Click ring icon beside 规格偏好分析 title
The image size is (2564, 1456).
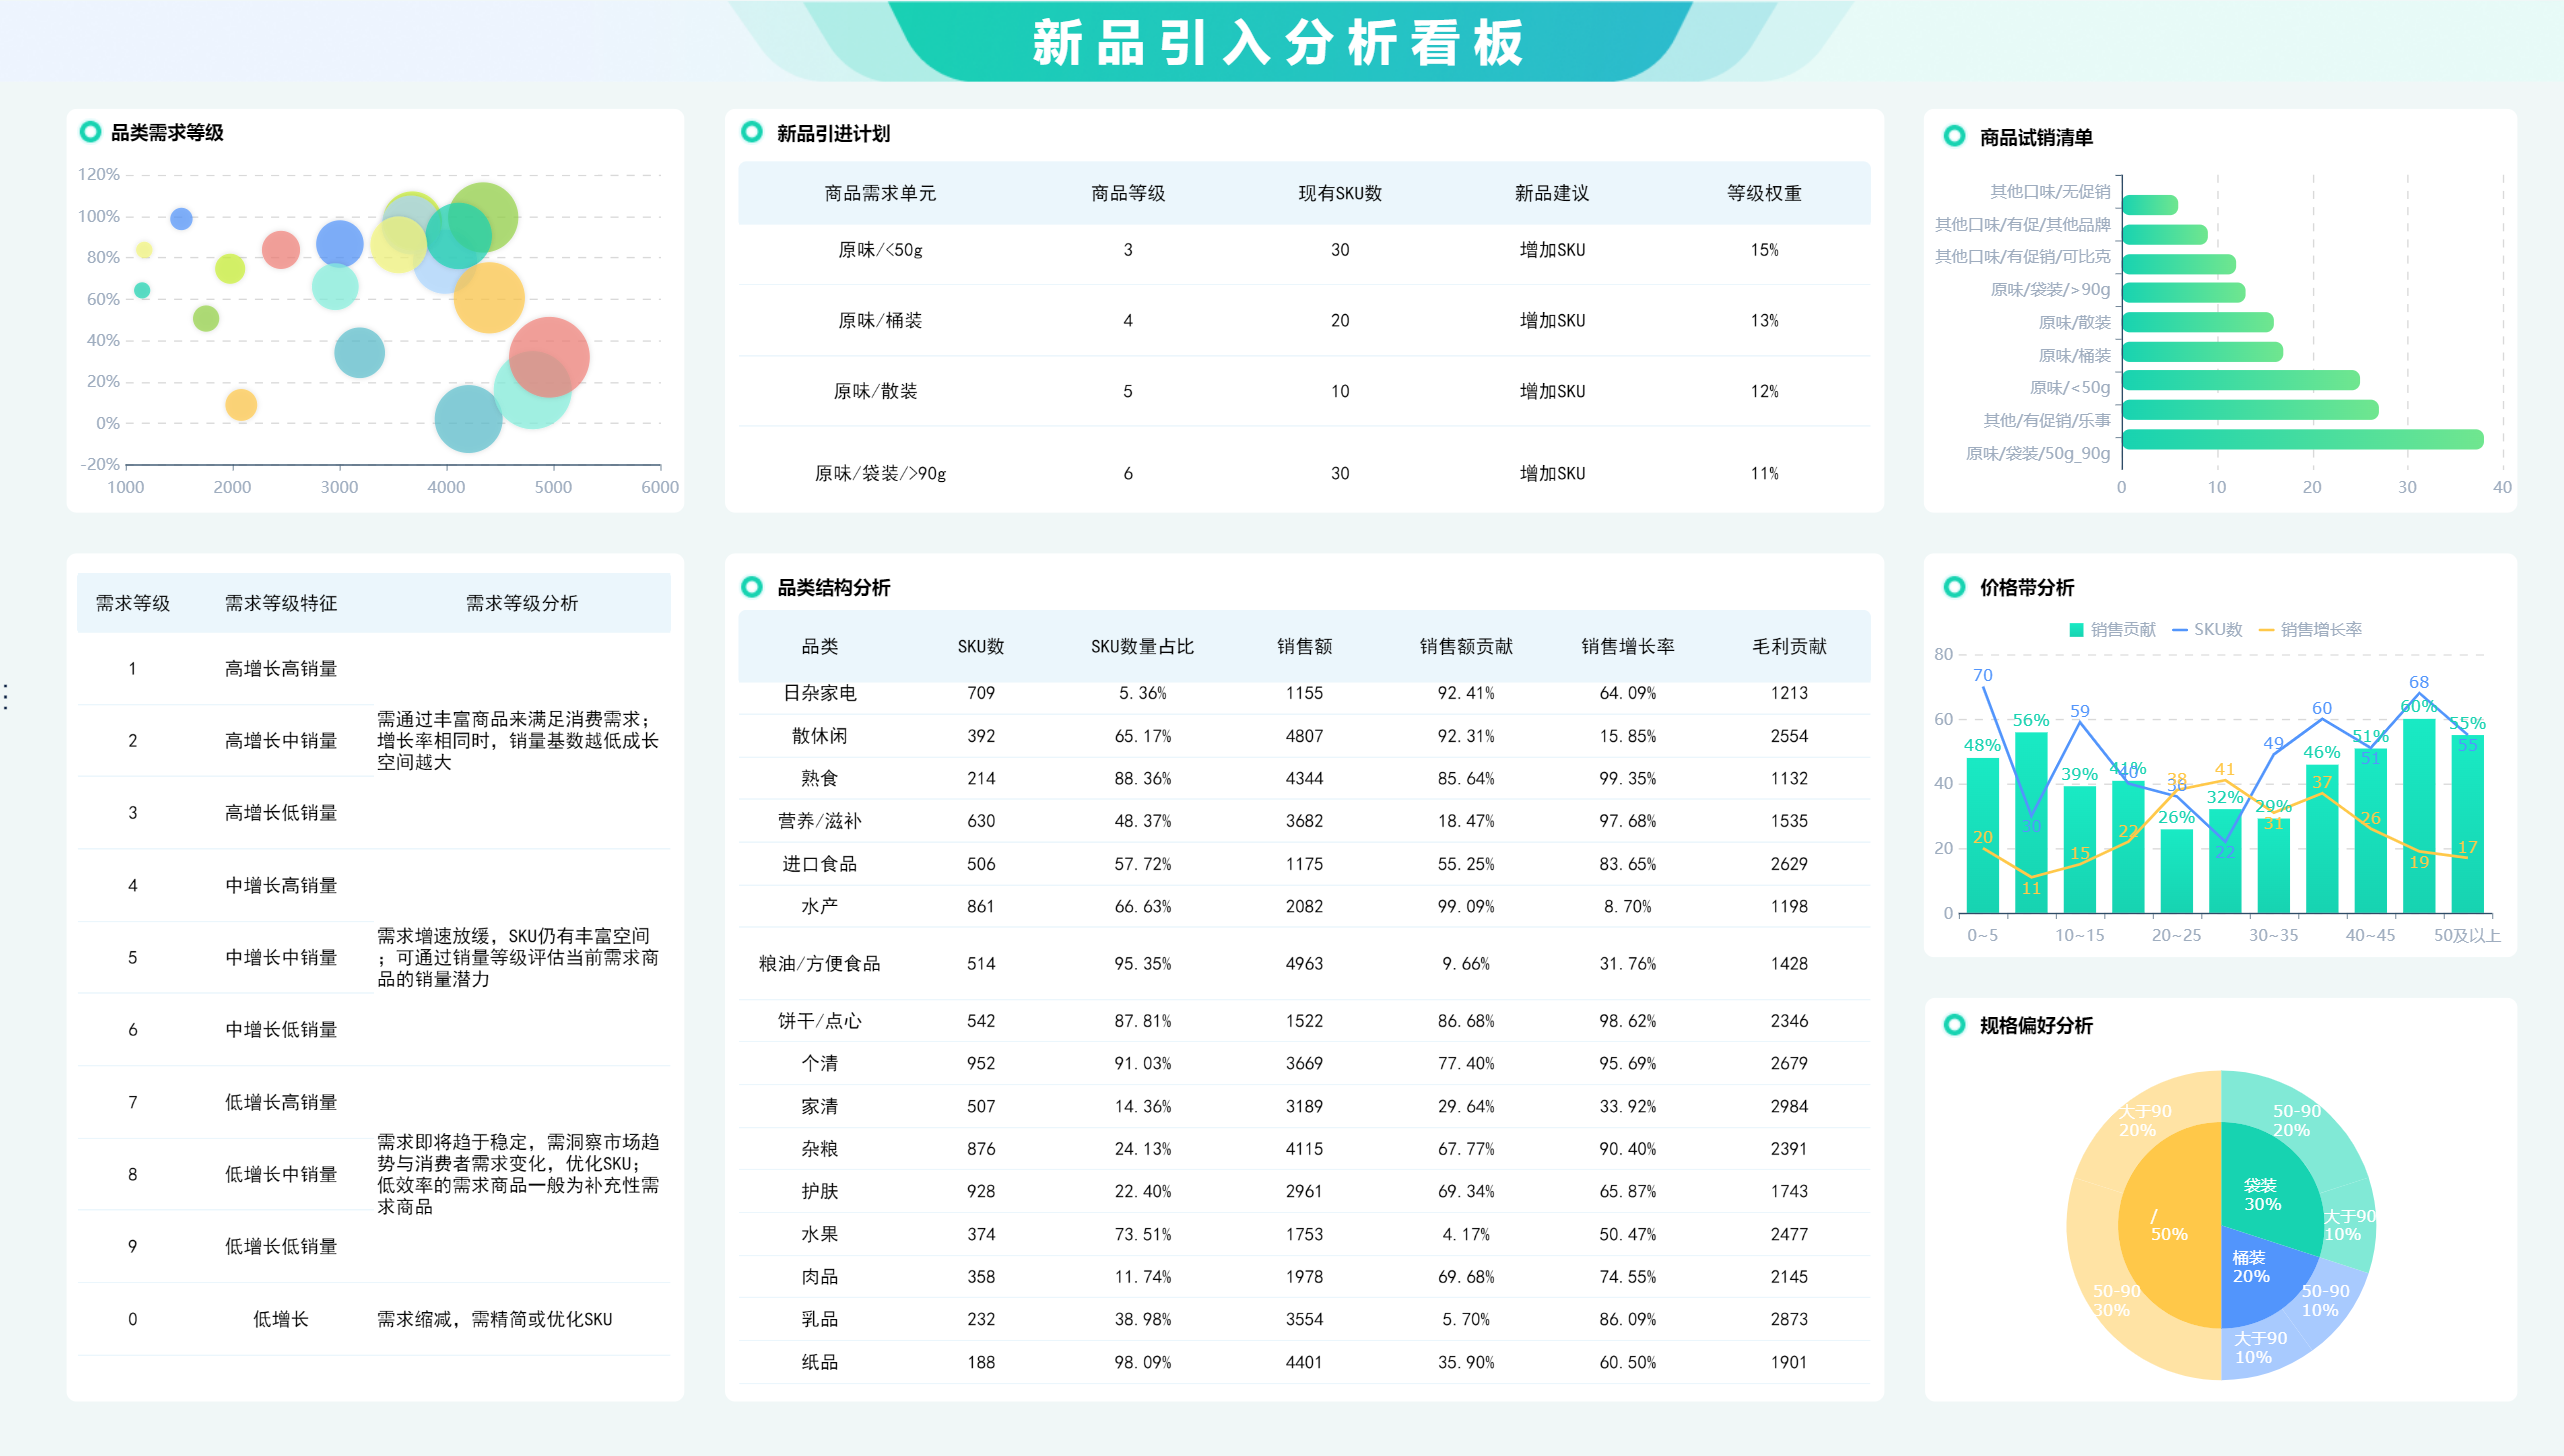coord(1953,1025)
